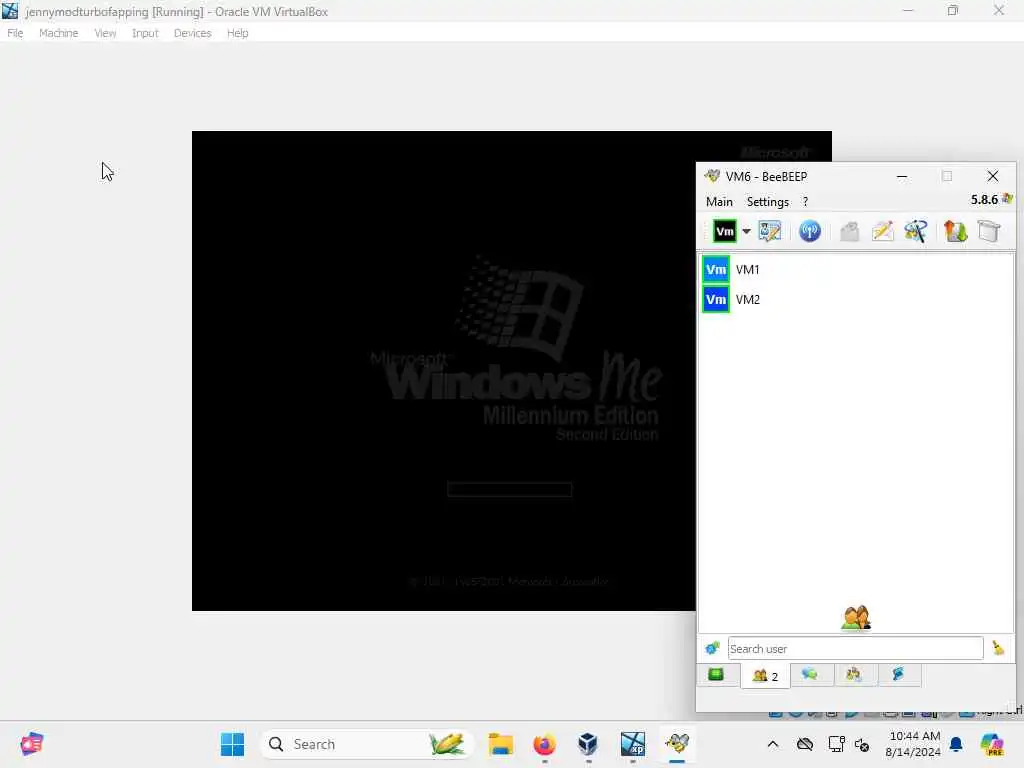Switch to the chat bubbles tab
This screenshot has width=1024, height=768.
[810, 675]
